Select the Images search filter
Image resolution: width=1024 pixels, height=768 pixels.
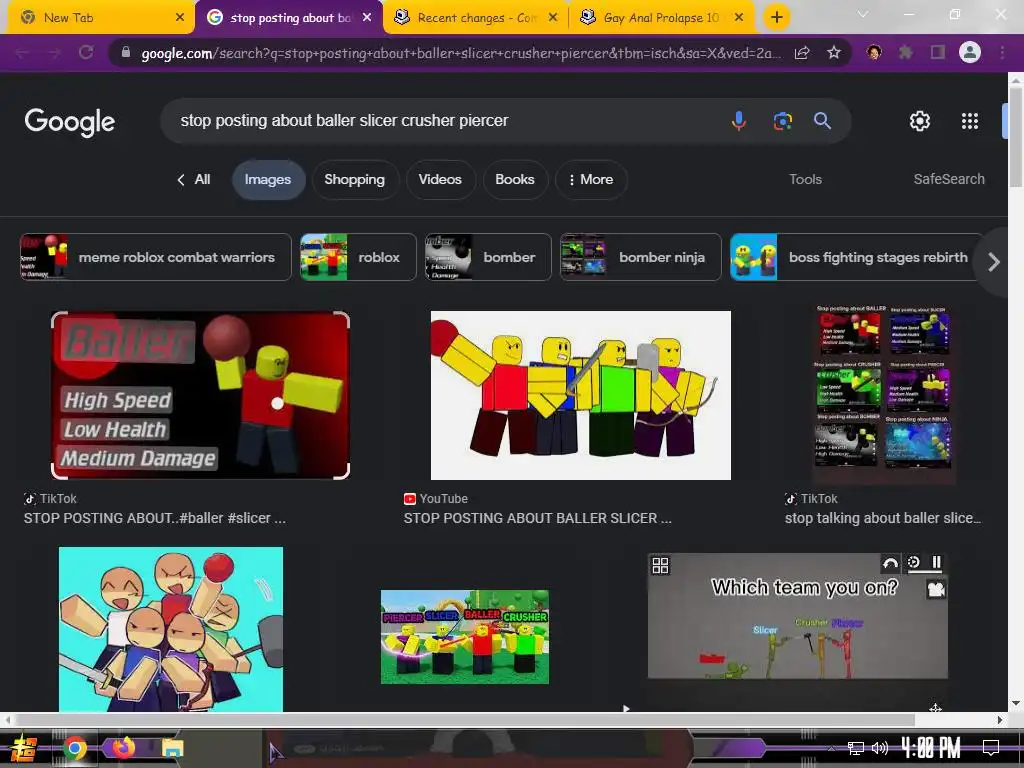coord(268,180)
